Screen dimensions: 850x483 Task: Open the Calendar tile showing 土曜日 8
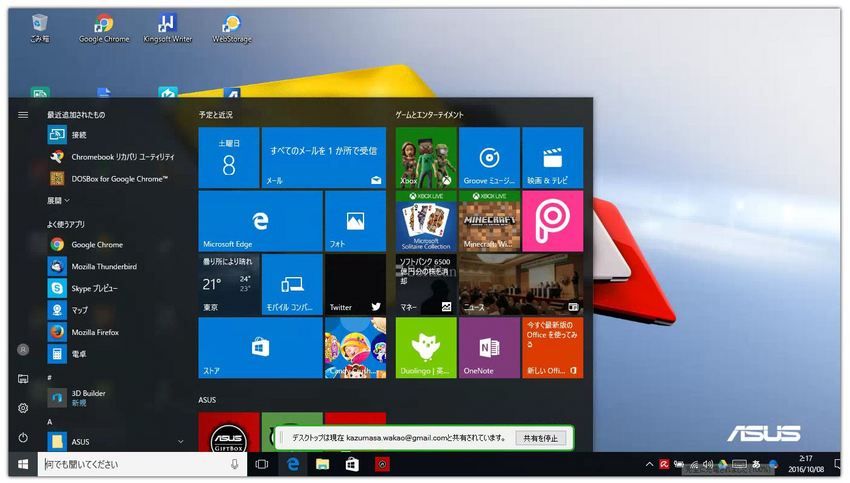click(x=229, y=158)
